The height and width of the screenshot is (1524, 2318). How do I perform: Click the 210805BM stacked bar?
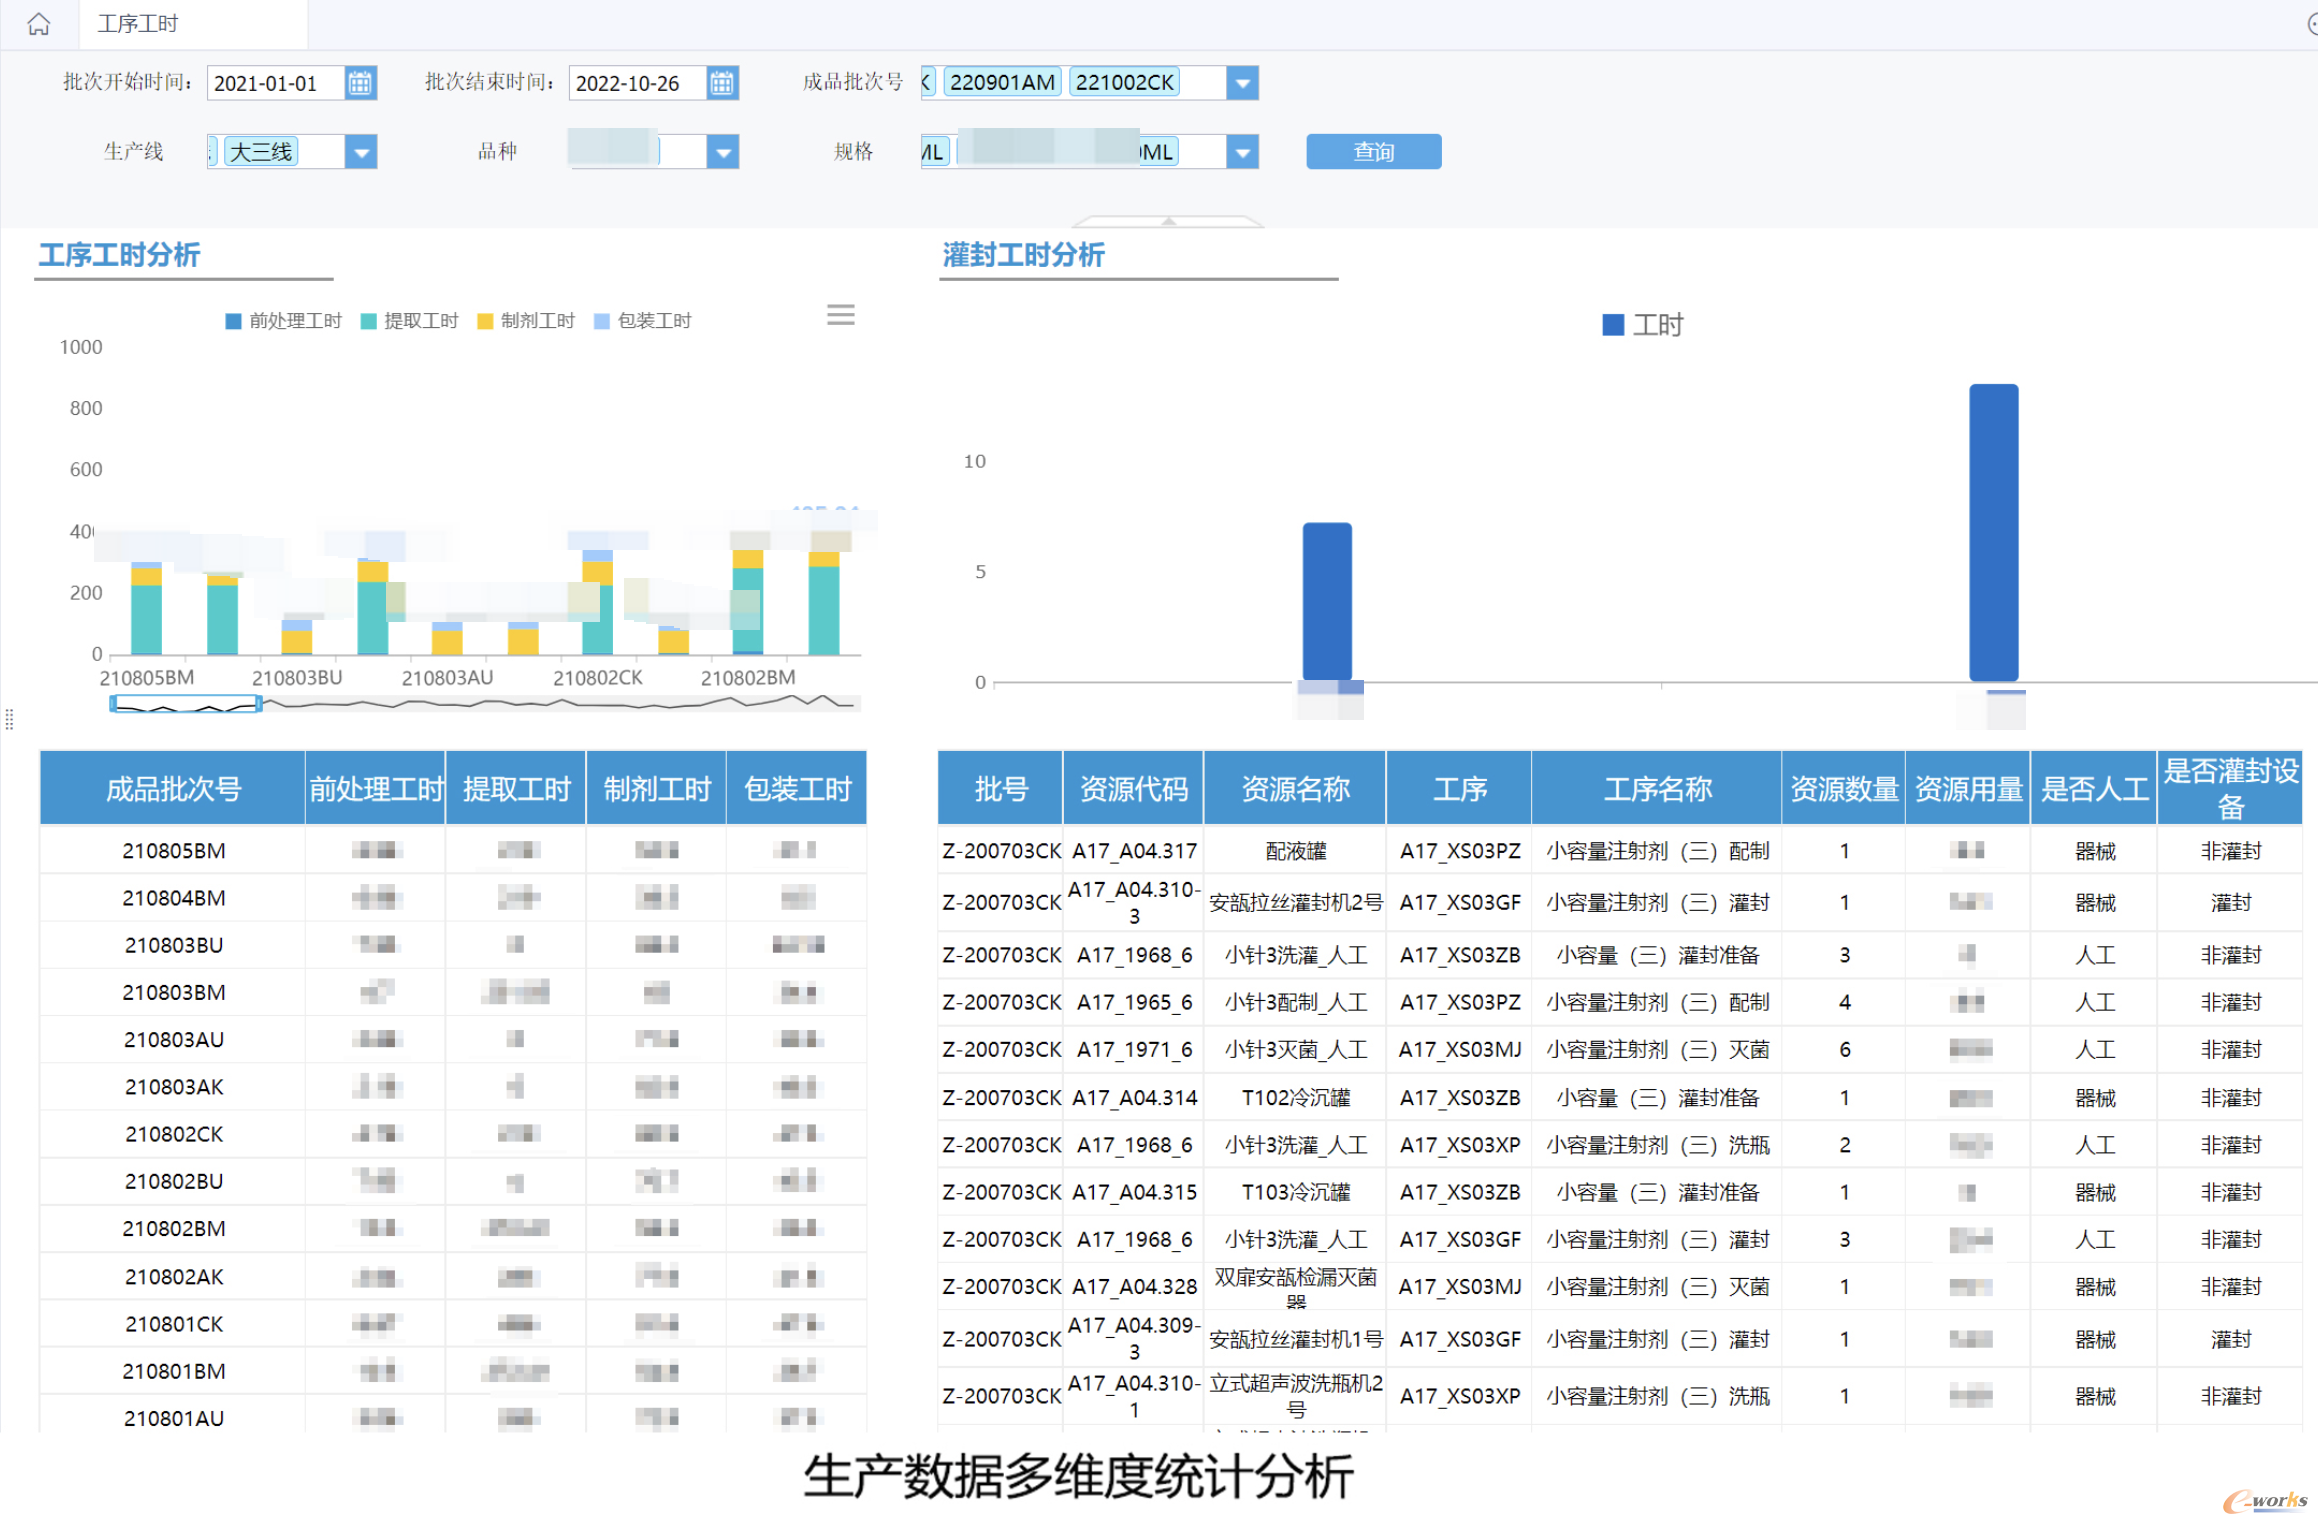pos(146,608)
